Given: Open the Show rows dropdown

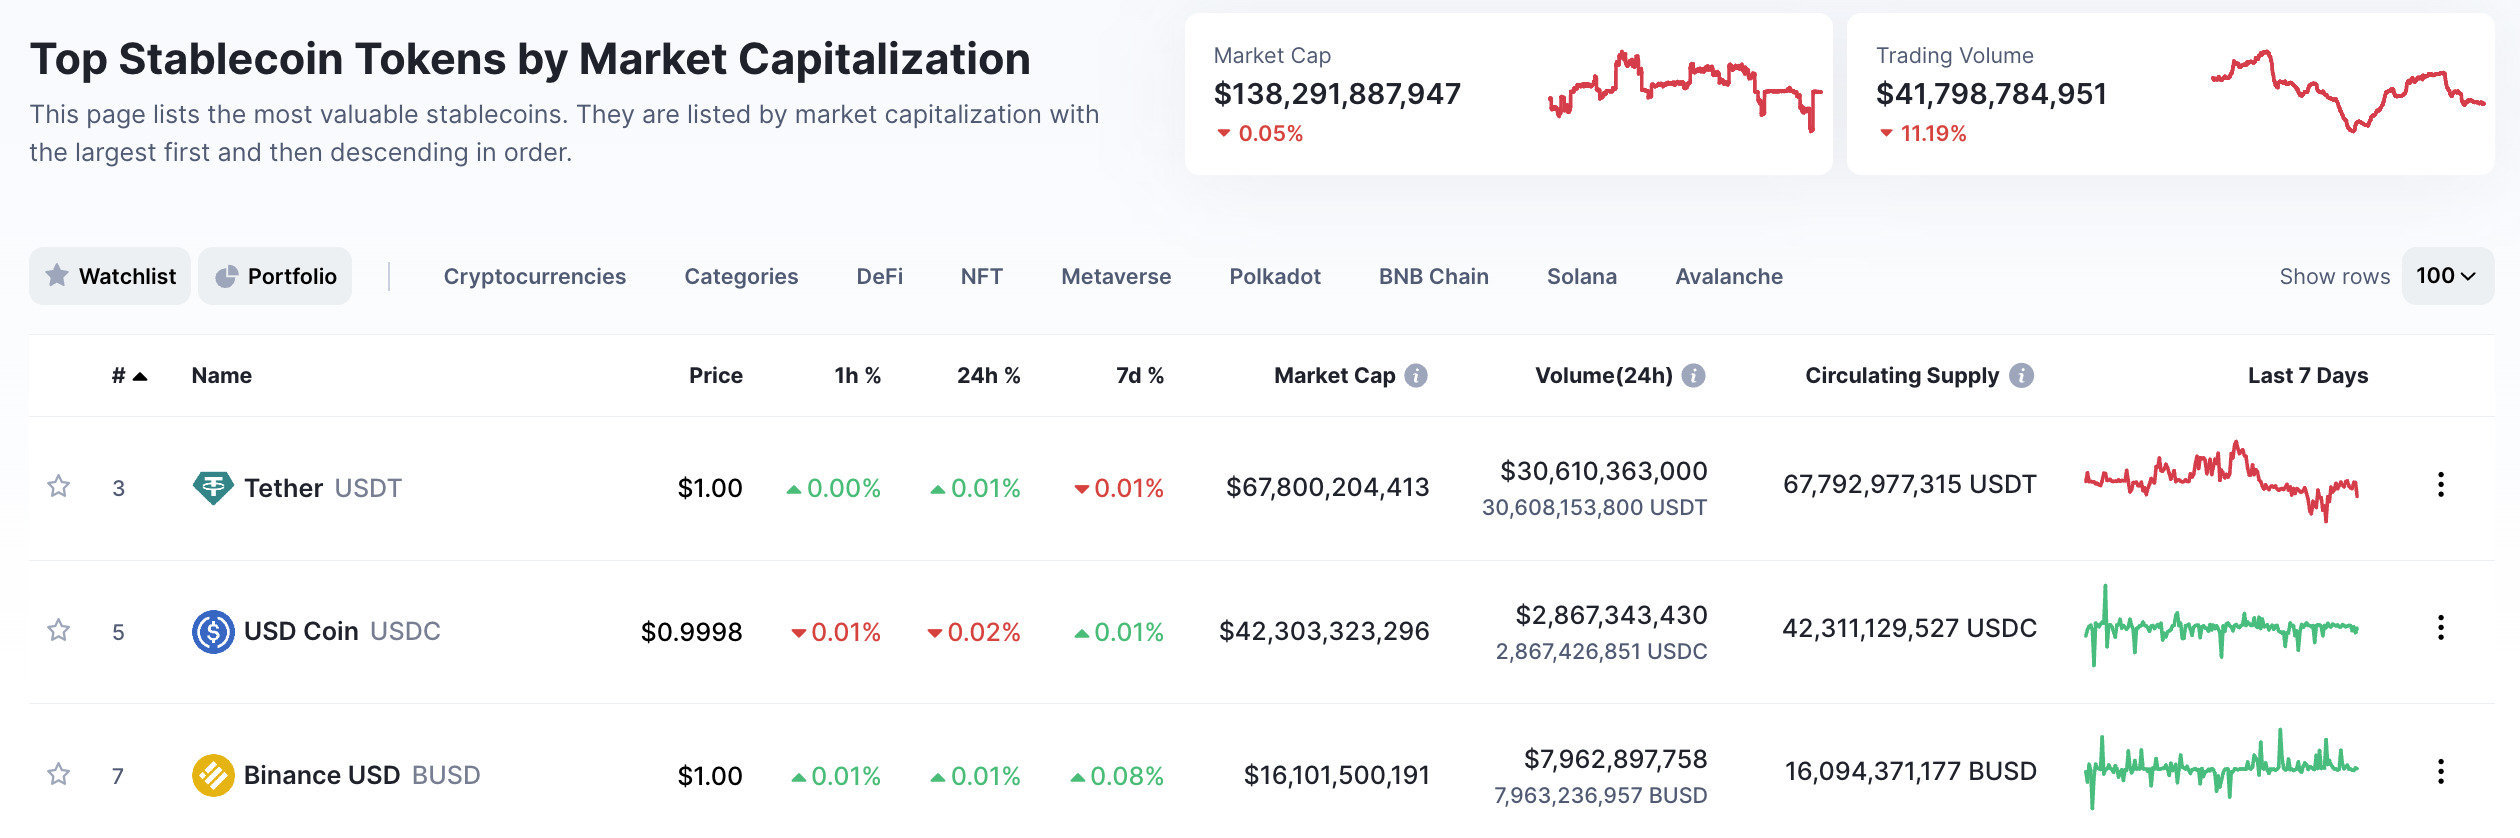Looking at the screenshot, I should click(x=2446, y=275).
